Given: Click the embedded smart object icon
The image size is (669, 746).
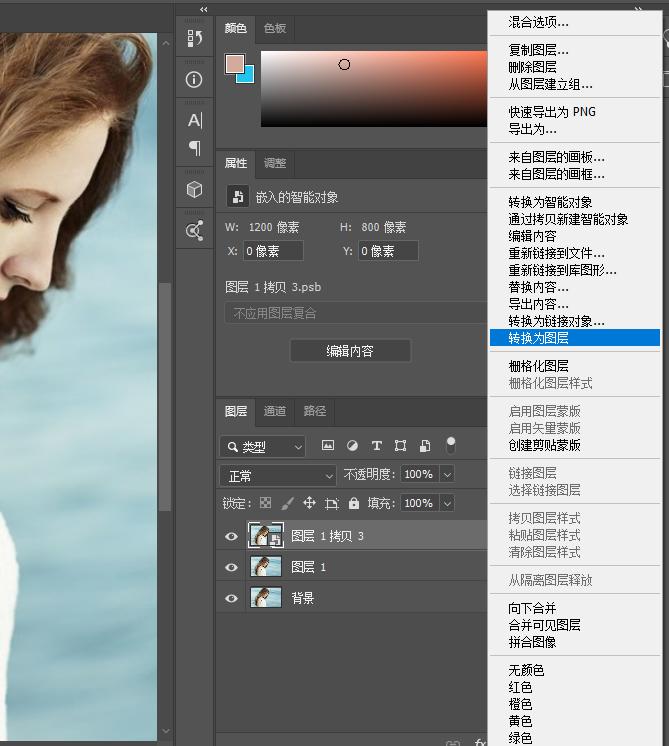Looking at the screenshot, I should pyautogui.click(x=237, y=196).
